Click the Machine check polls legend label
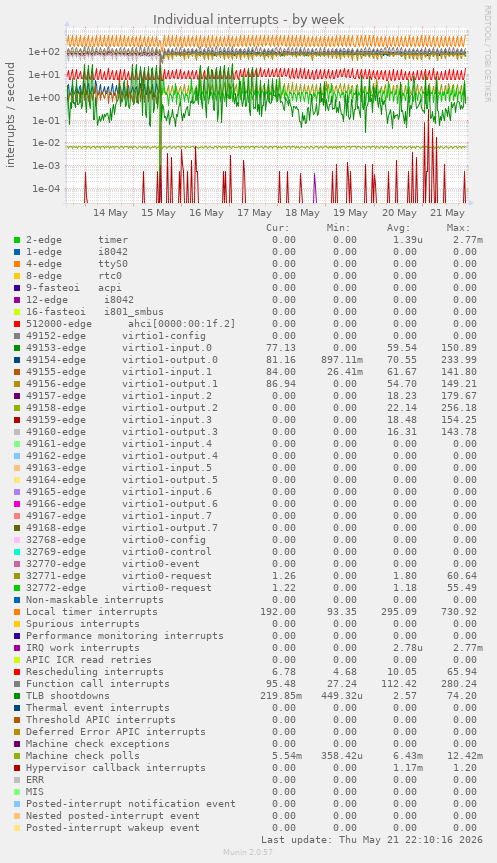Screen dimensions: 497x863 [x=83, y=756]
